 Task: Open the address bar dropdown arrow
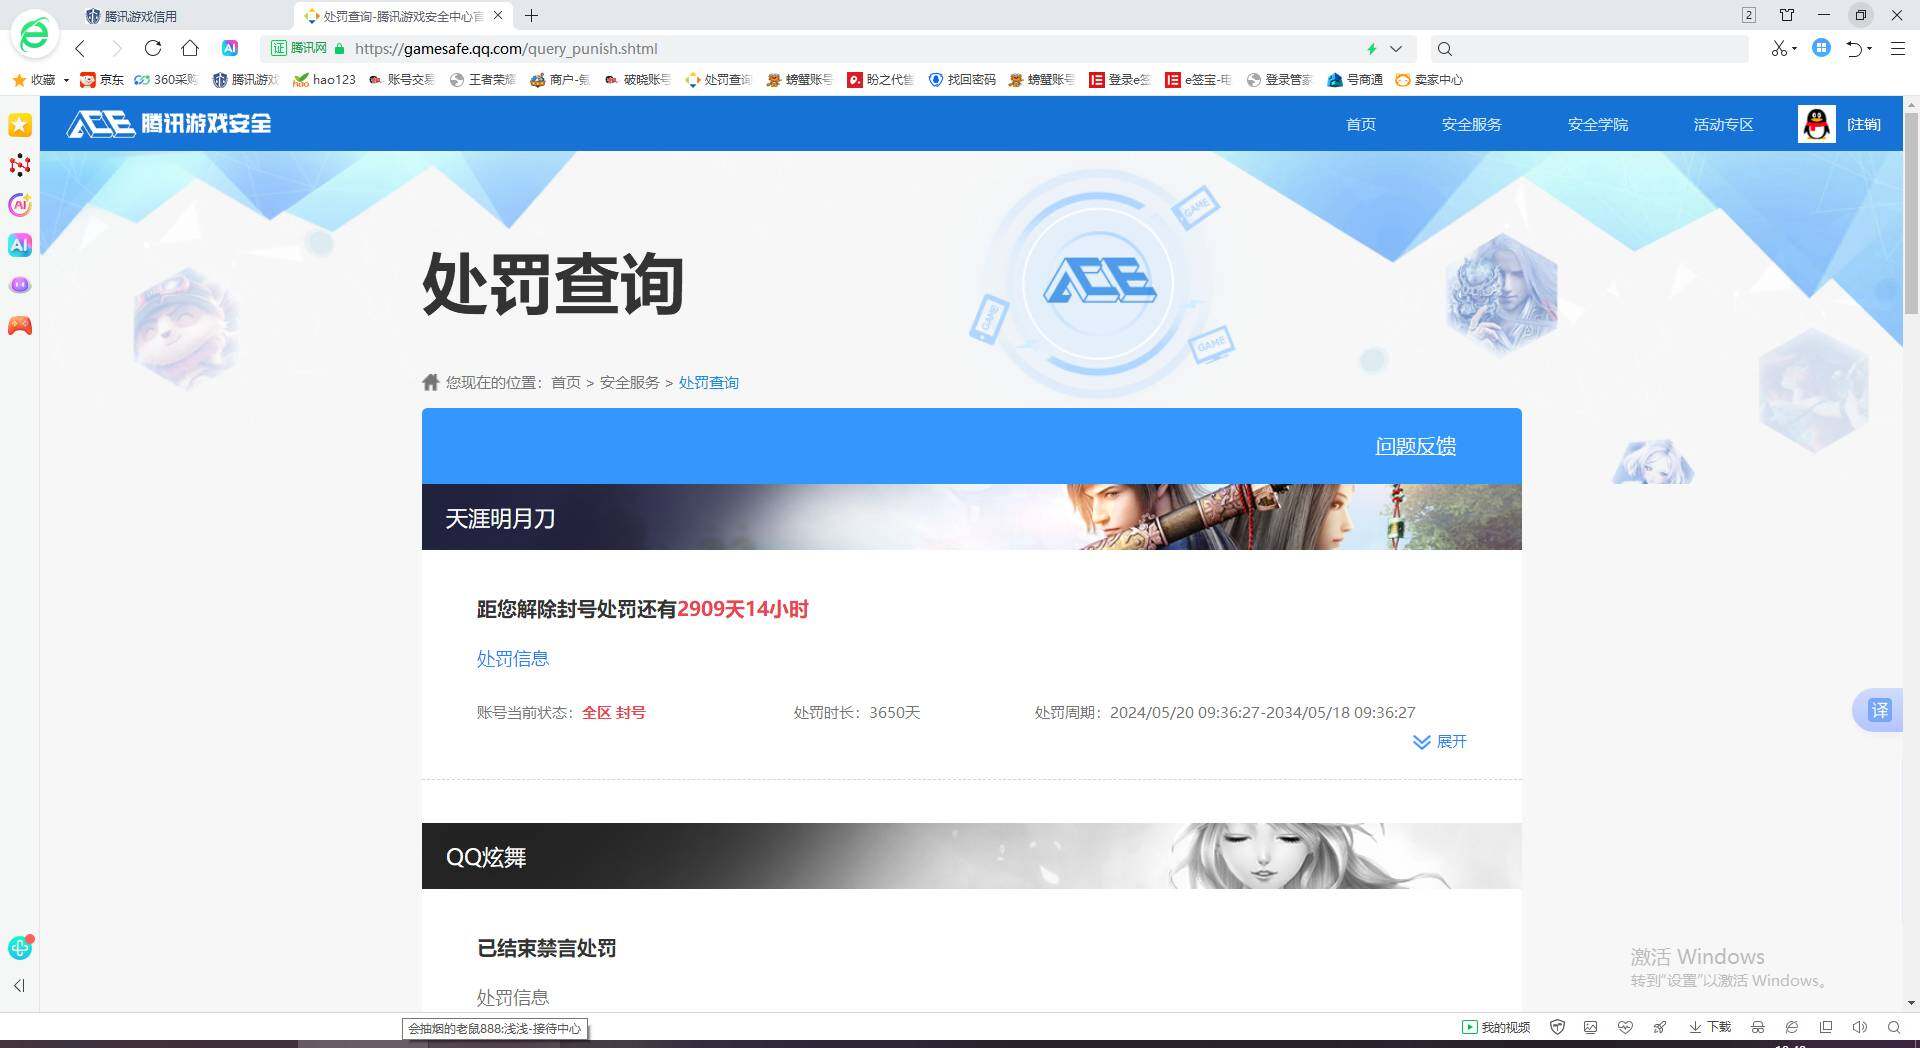click(x=1396, y=48)
